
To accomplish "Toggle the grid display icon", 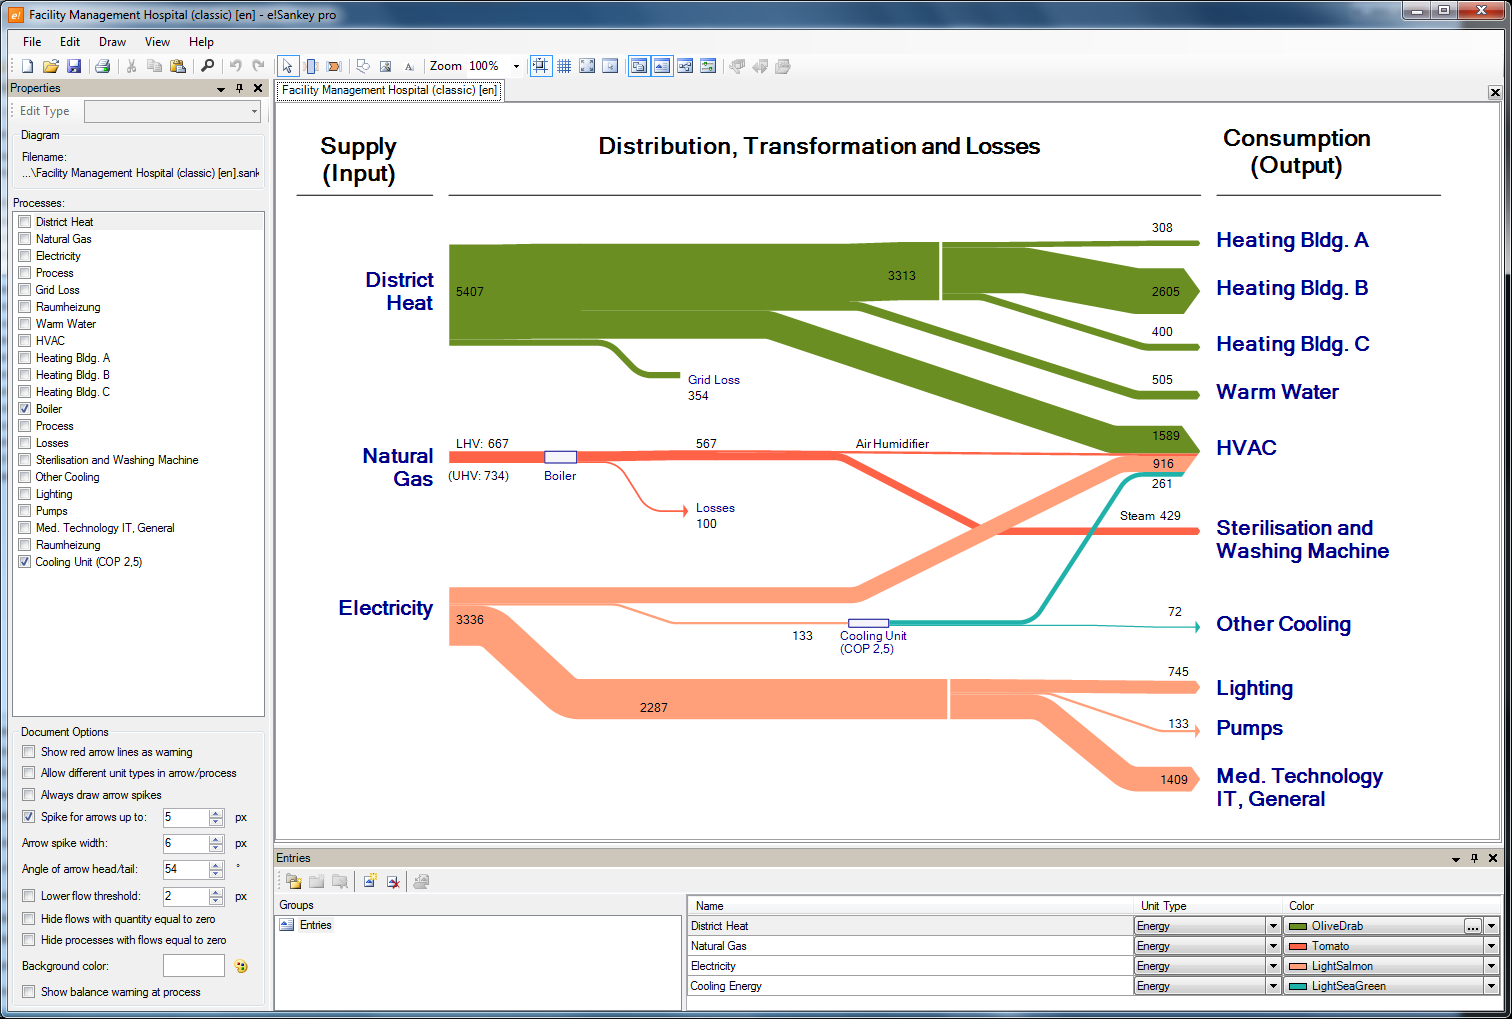I will click(x=564, y=66).
